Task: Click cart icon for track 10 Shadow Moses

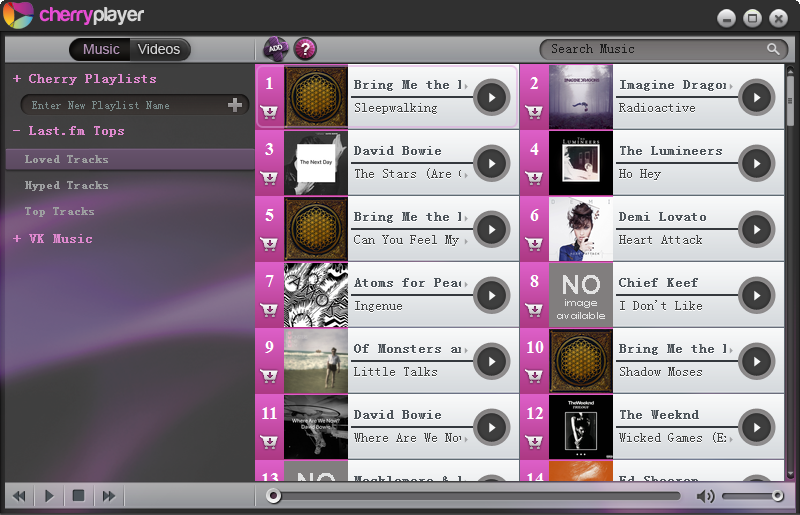Action: coord(534,376)
